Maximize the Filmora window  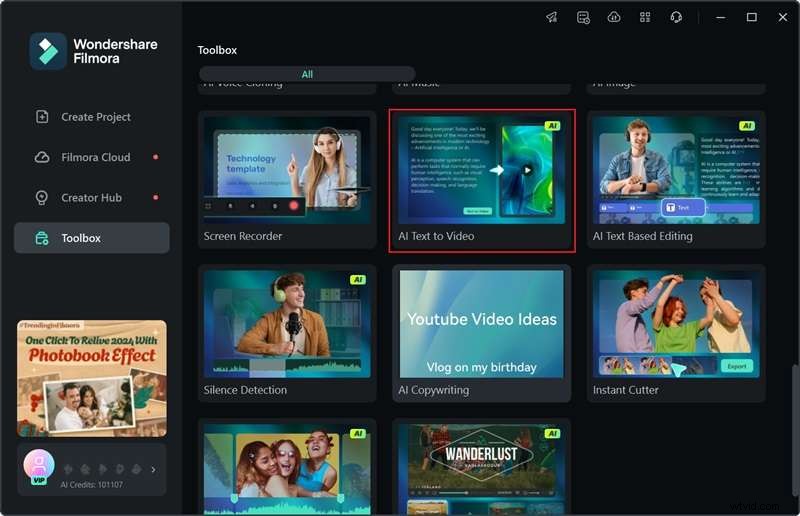[752, 17]
